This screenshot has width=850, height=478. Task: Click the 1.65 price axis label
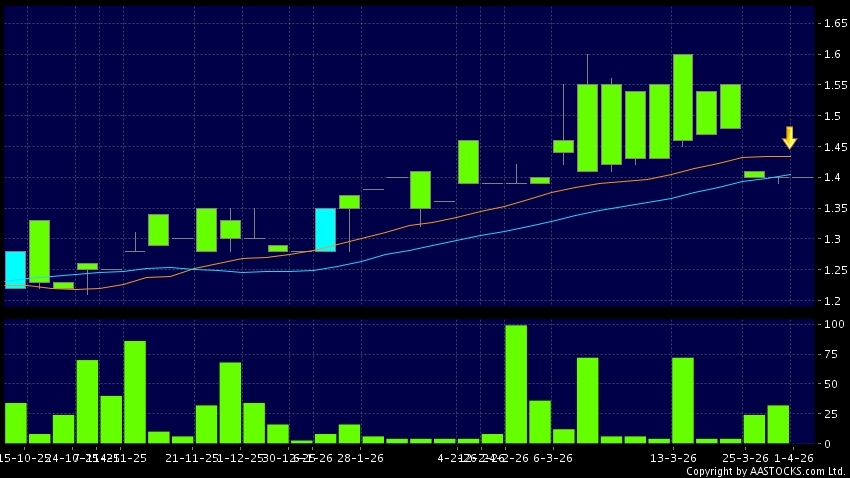coord(831,23)
